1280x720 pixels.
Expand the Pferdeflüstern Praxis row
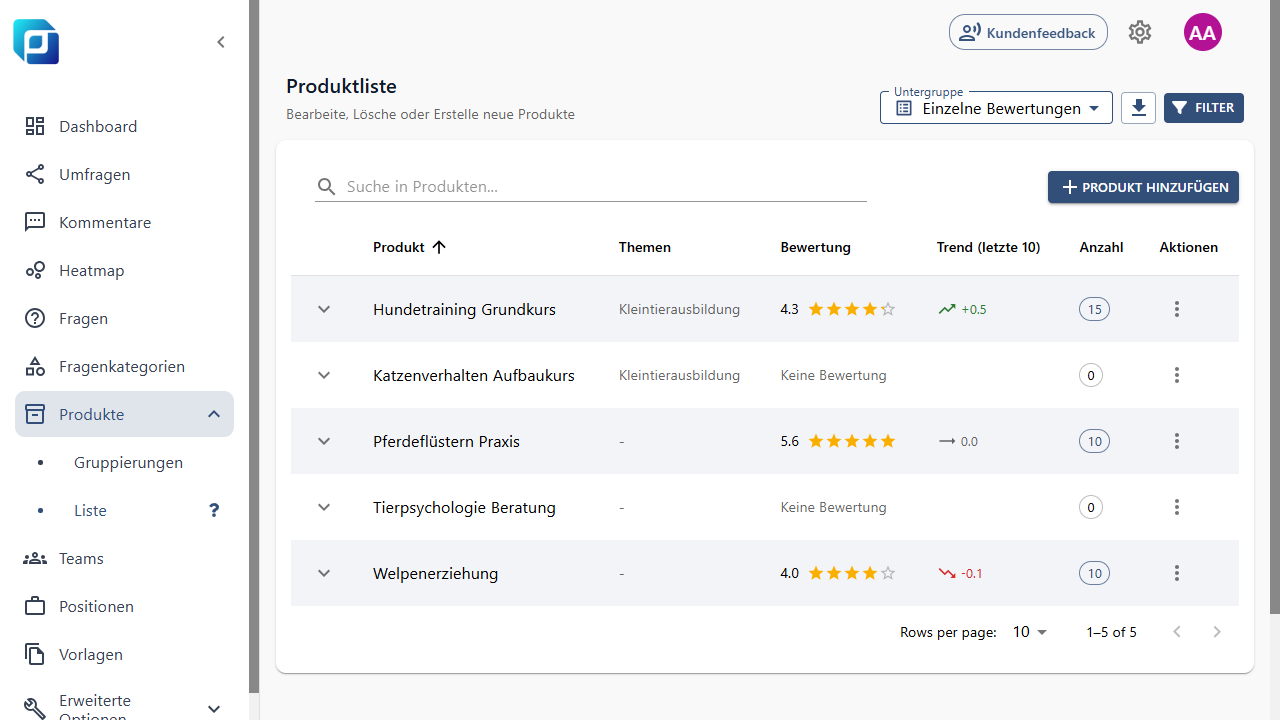(324, 441)
